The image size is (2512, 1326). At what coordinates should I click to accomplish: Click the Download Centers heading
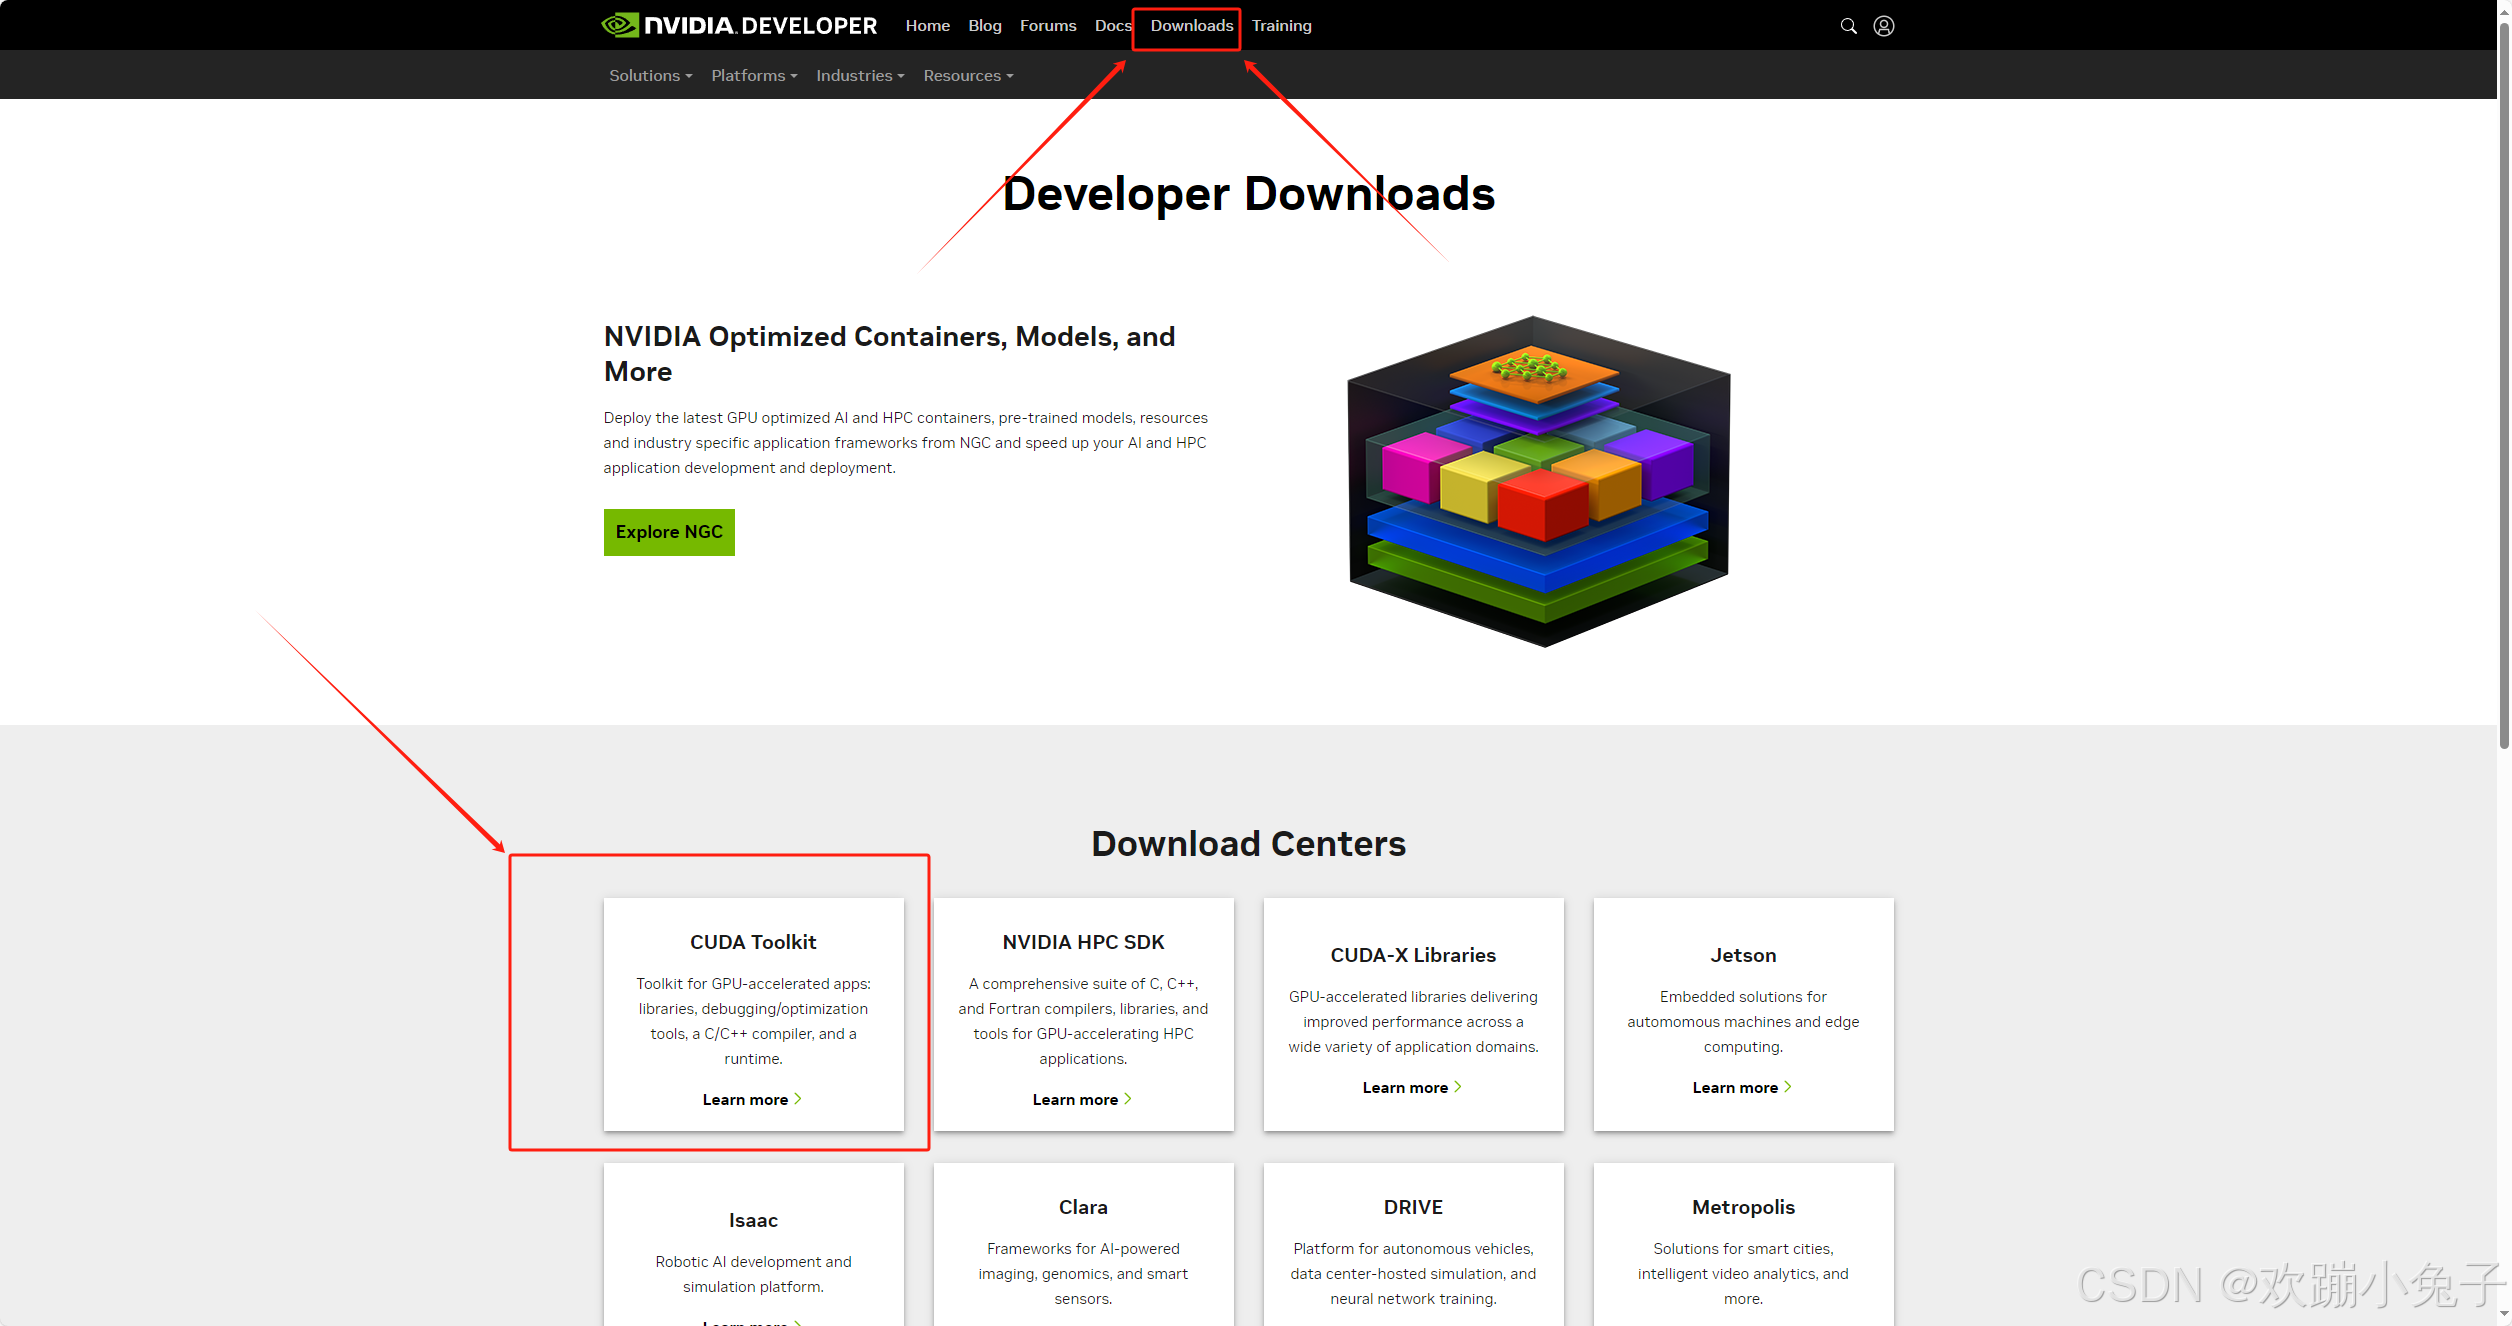point(1249,844)
